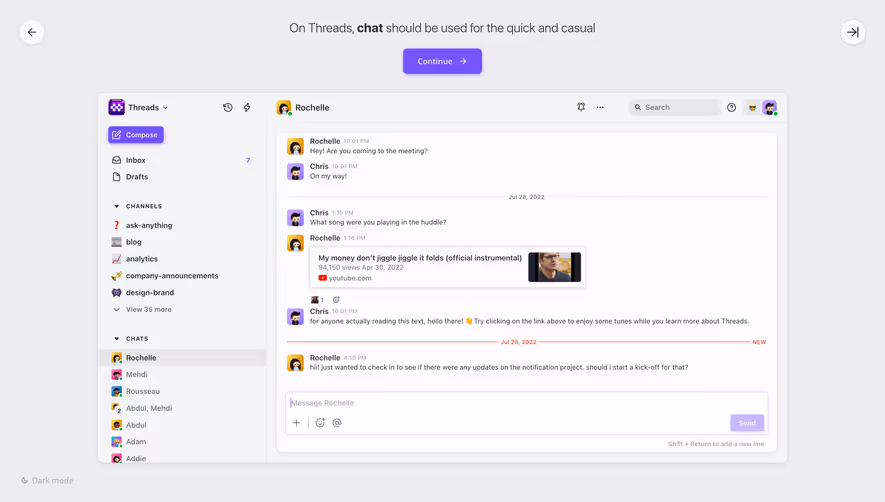The height and width of the screenshot is (502, 885).
Task: Click the plus attachment icon
Action: (x=296, y=422)
